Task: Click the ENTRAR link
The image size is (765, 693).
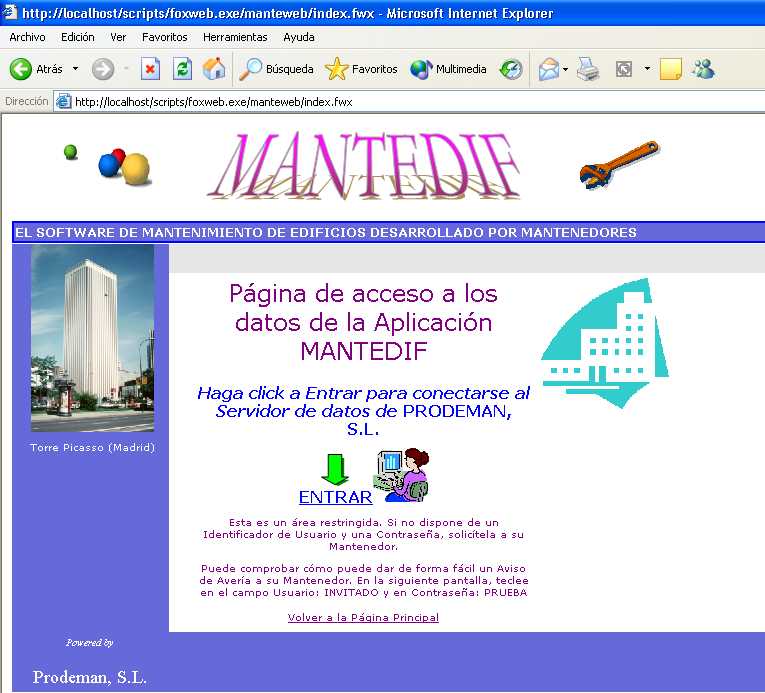Action: click(335, 497)
